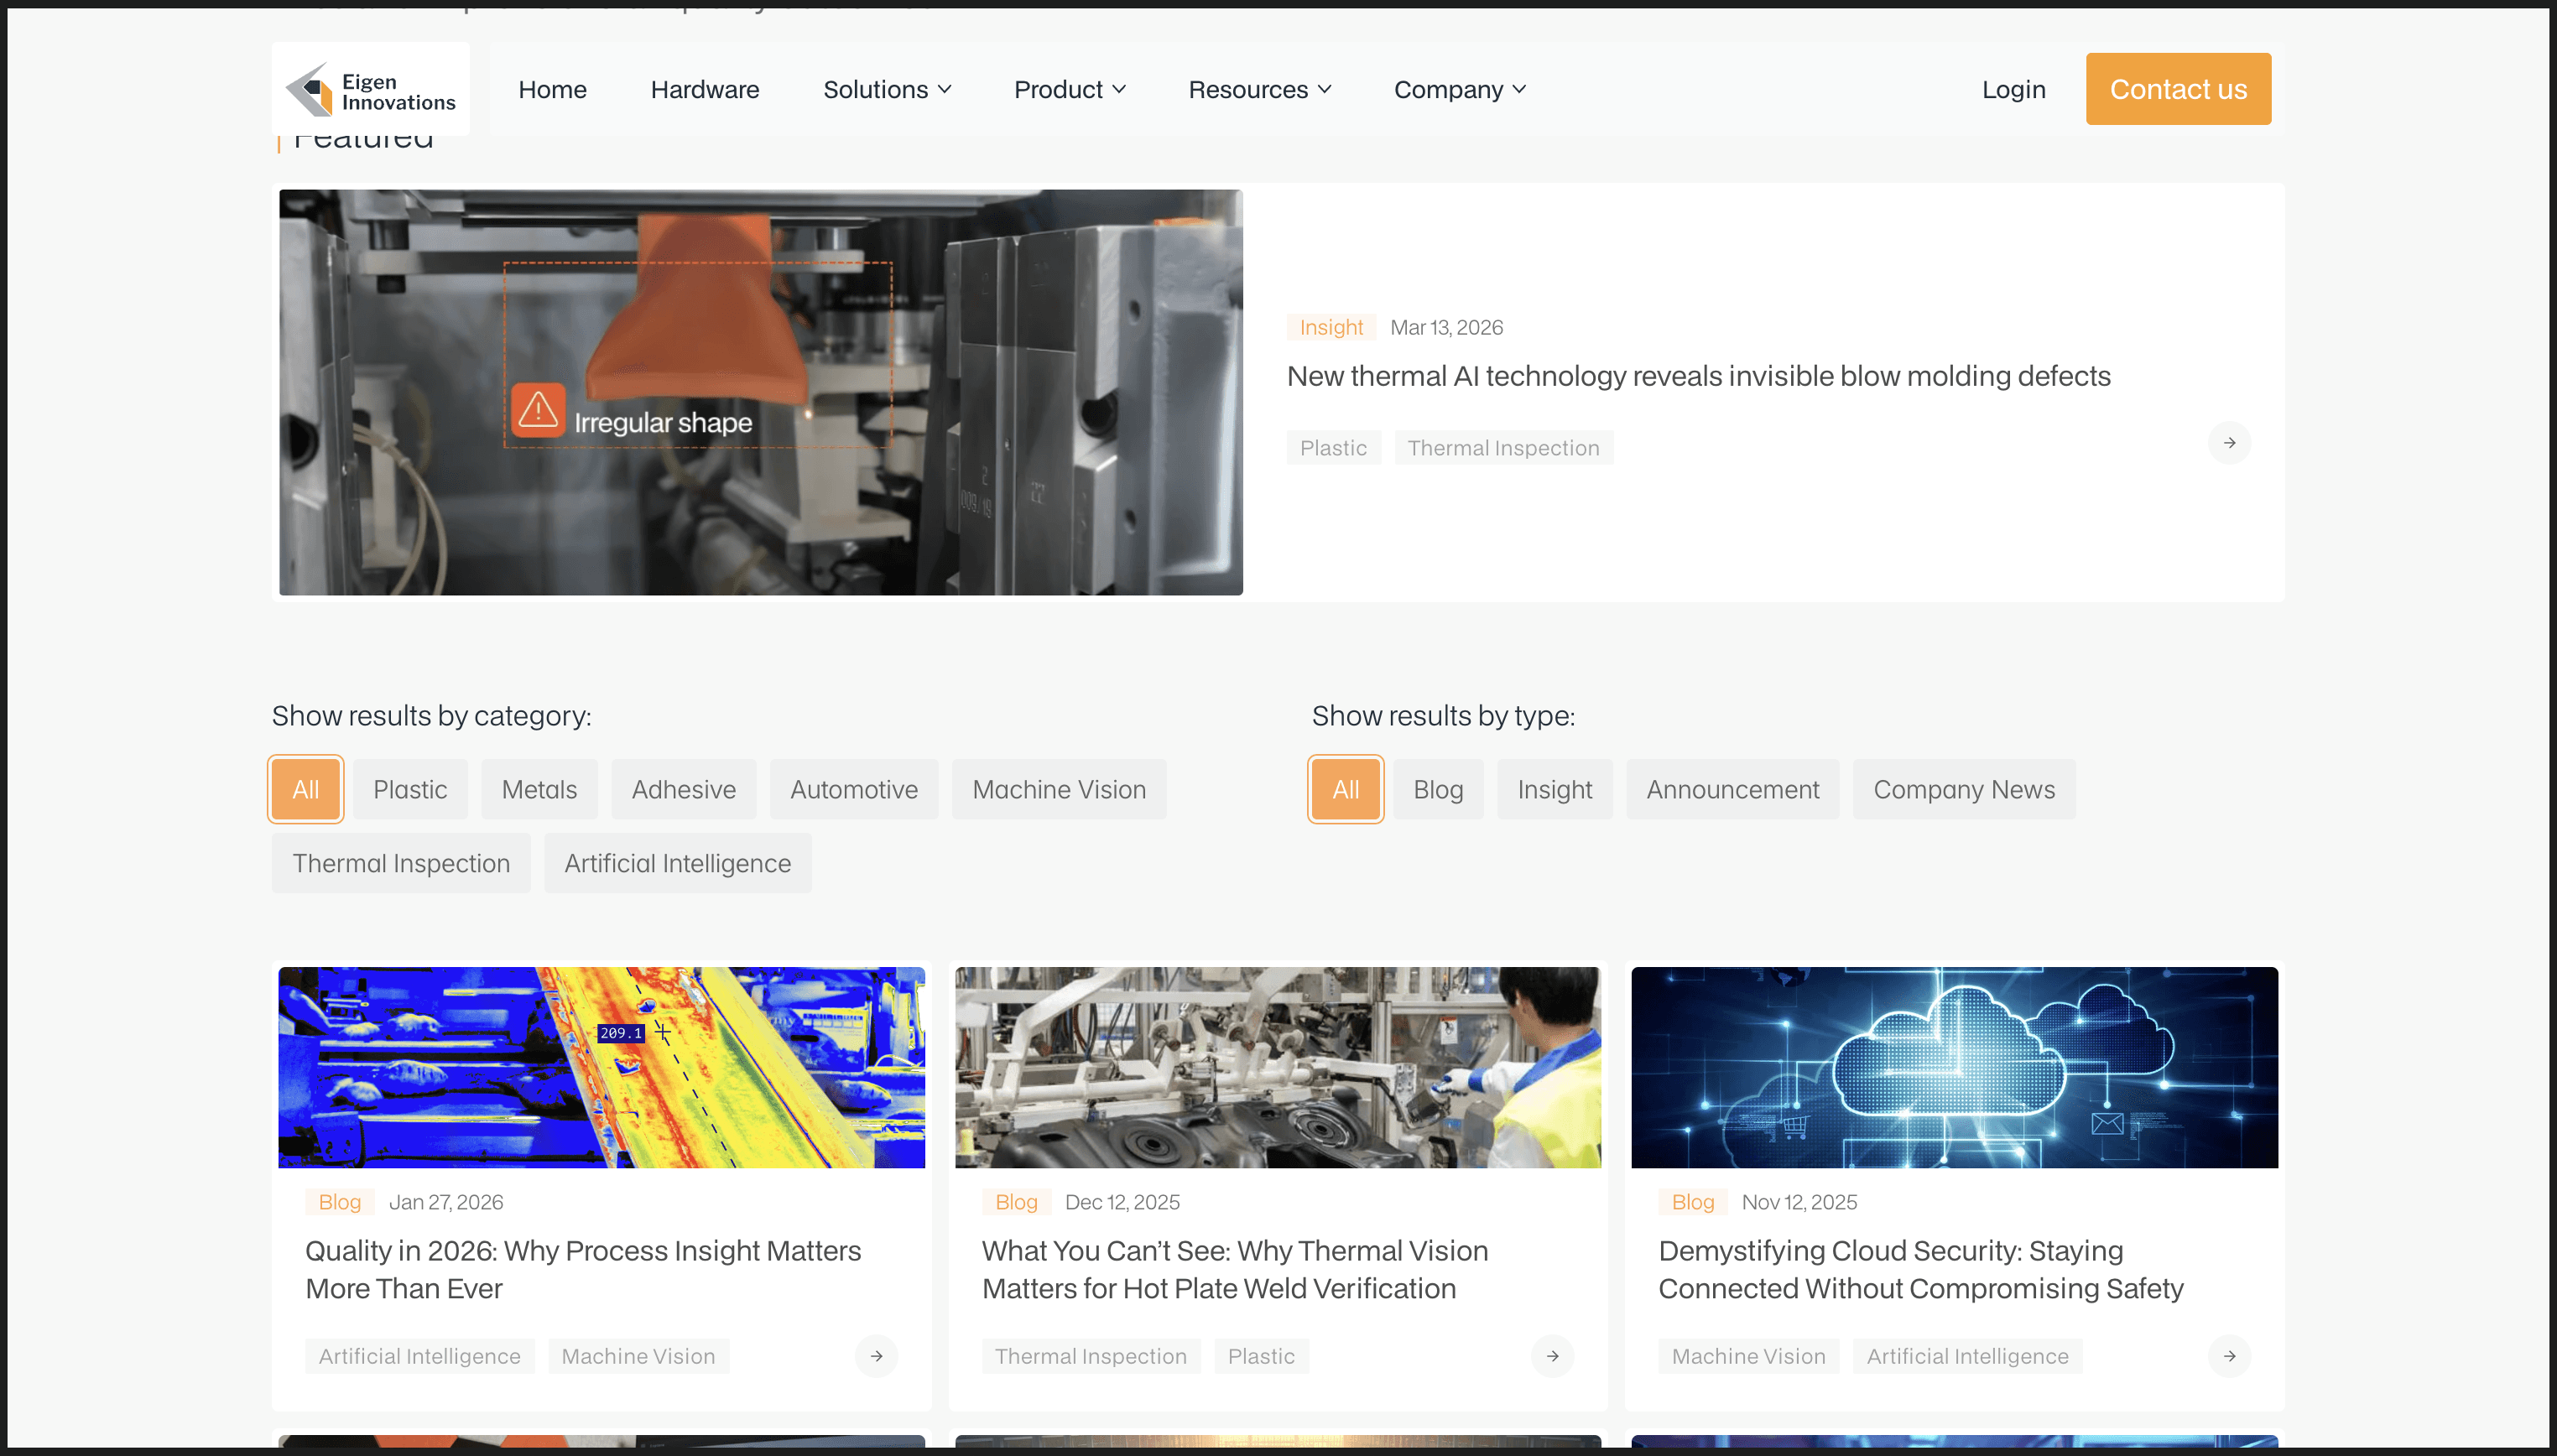Open thermal conveyor image thumbnail
Image resolution: width=2557 pixels, height=1456 pixels.
coord(601,1067)
